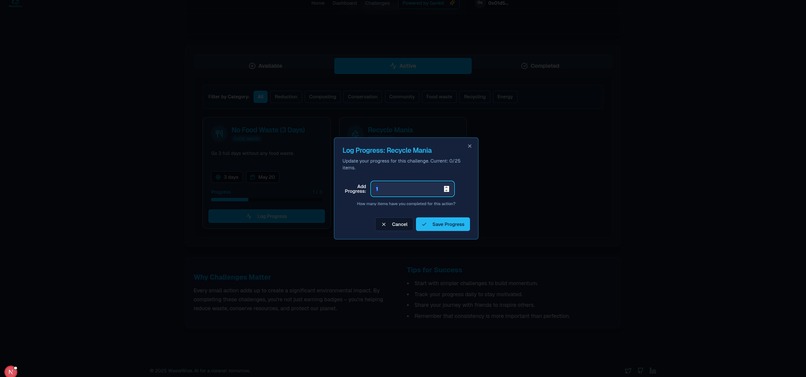Open the Completed tab

[540, 66]
